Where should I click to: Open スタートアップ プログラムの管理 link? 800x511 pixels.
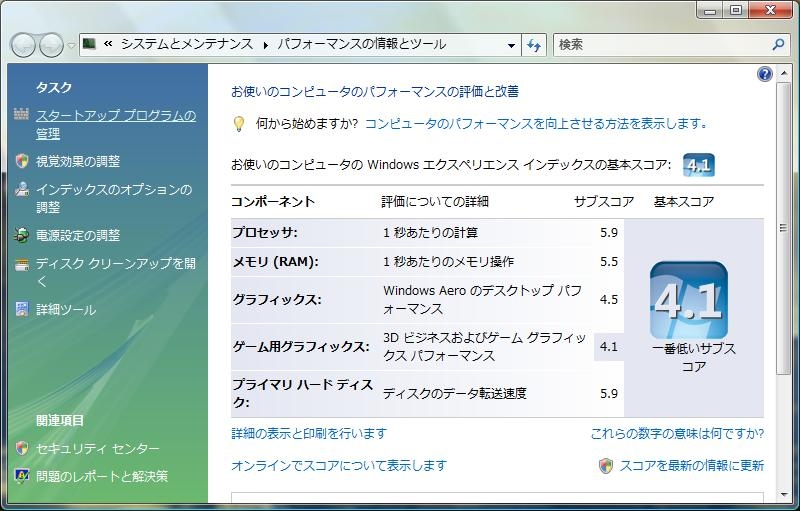[116, 124]
